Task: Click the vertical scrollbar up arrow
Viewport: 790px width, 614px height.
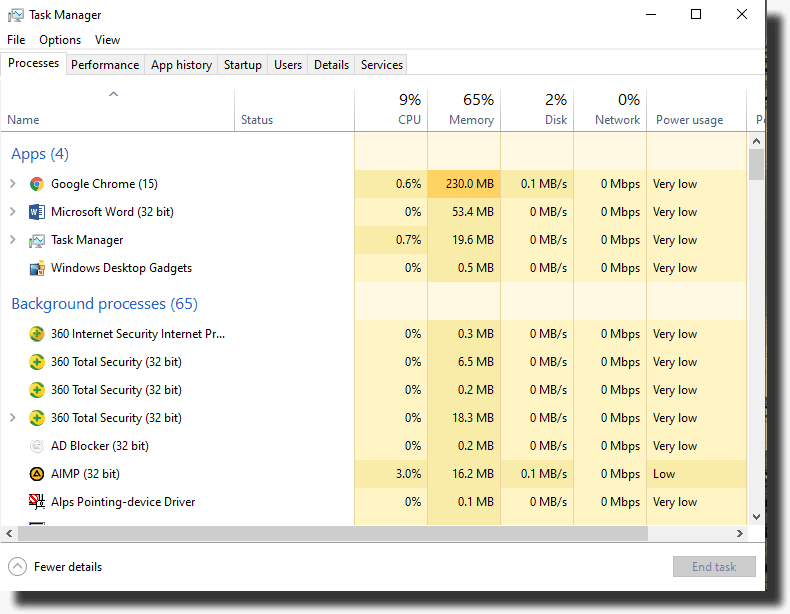Action: [x=756, y=141]
